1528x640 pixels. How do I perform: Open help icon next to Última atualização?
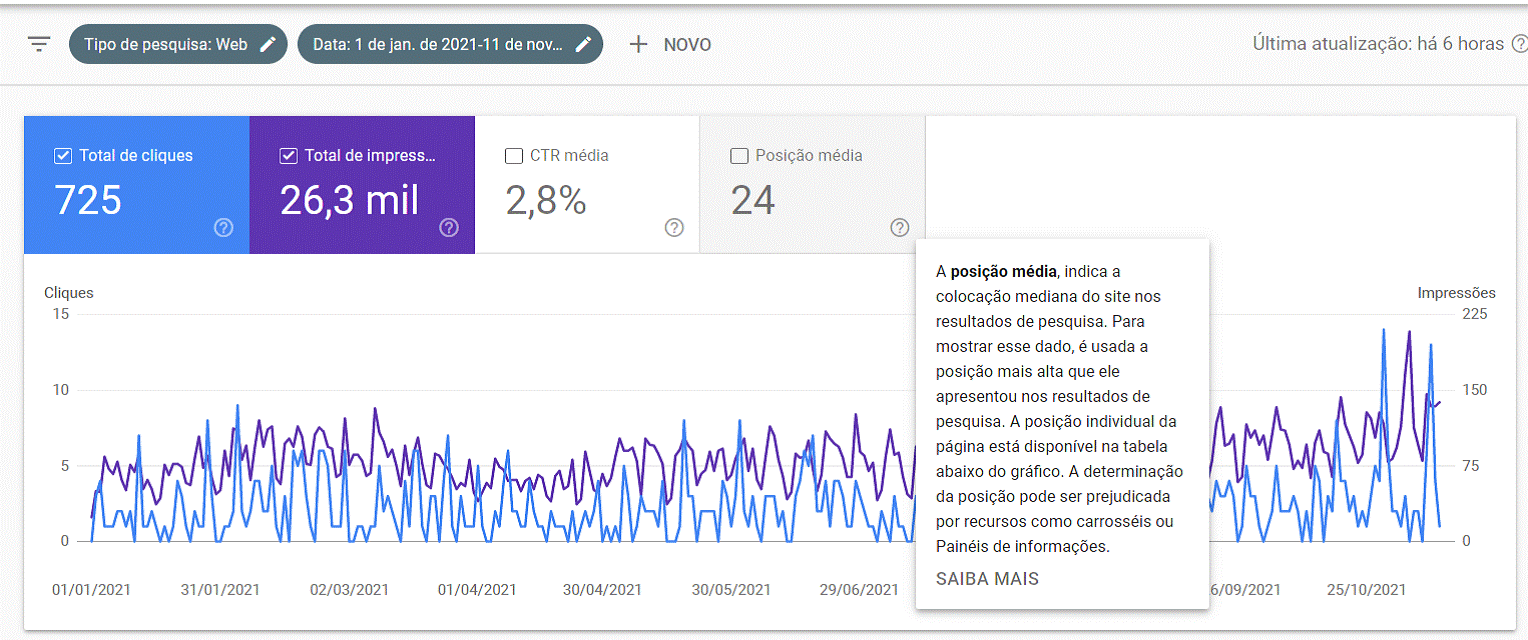coord(1519,44)
